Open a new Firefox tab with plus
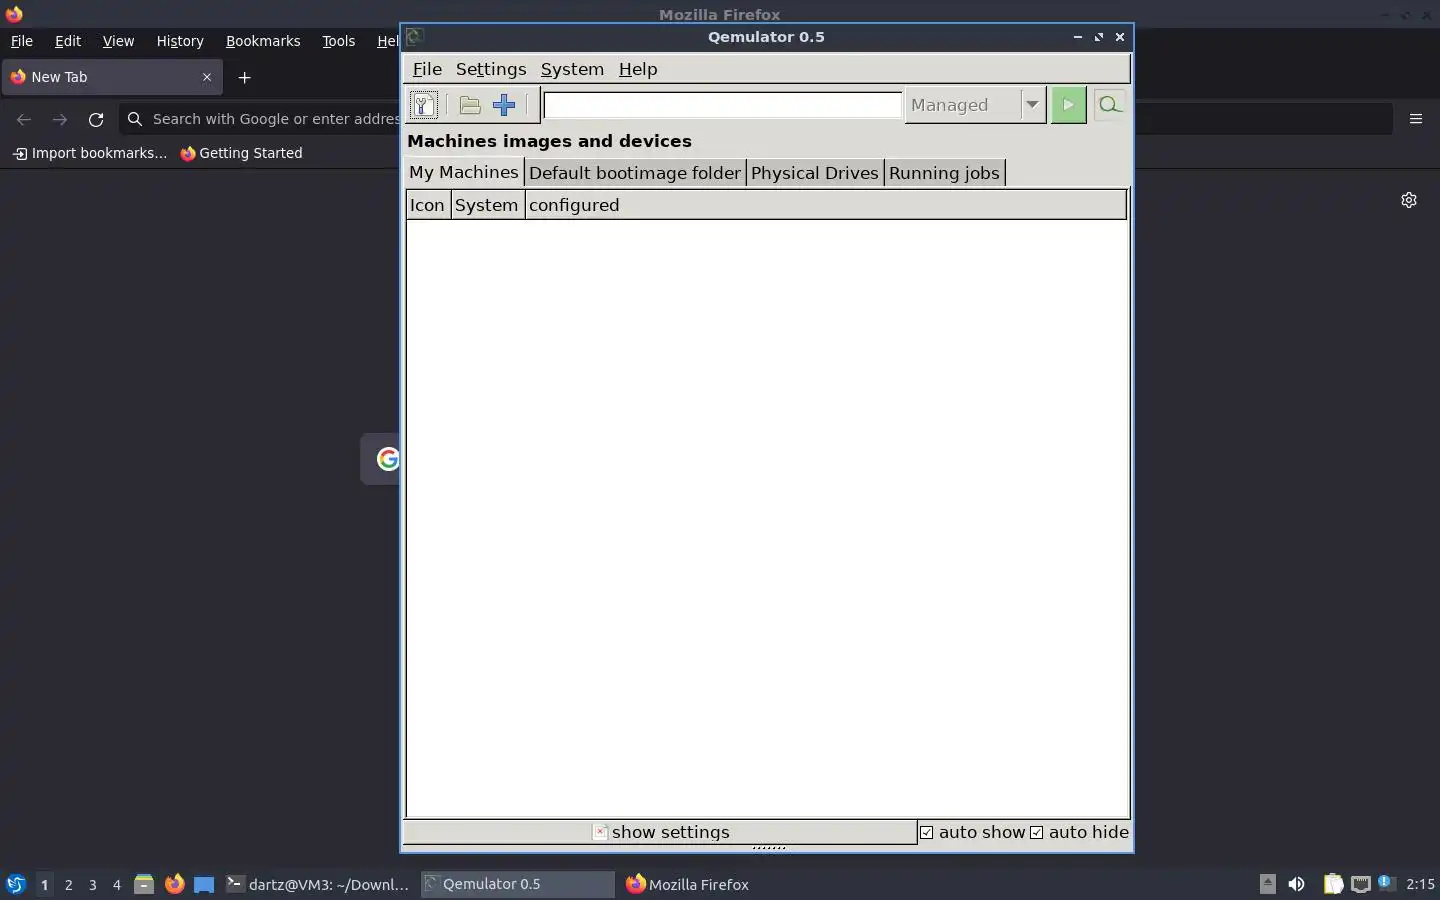 point(244,77)
